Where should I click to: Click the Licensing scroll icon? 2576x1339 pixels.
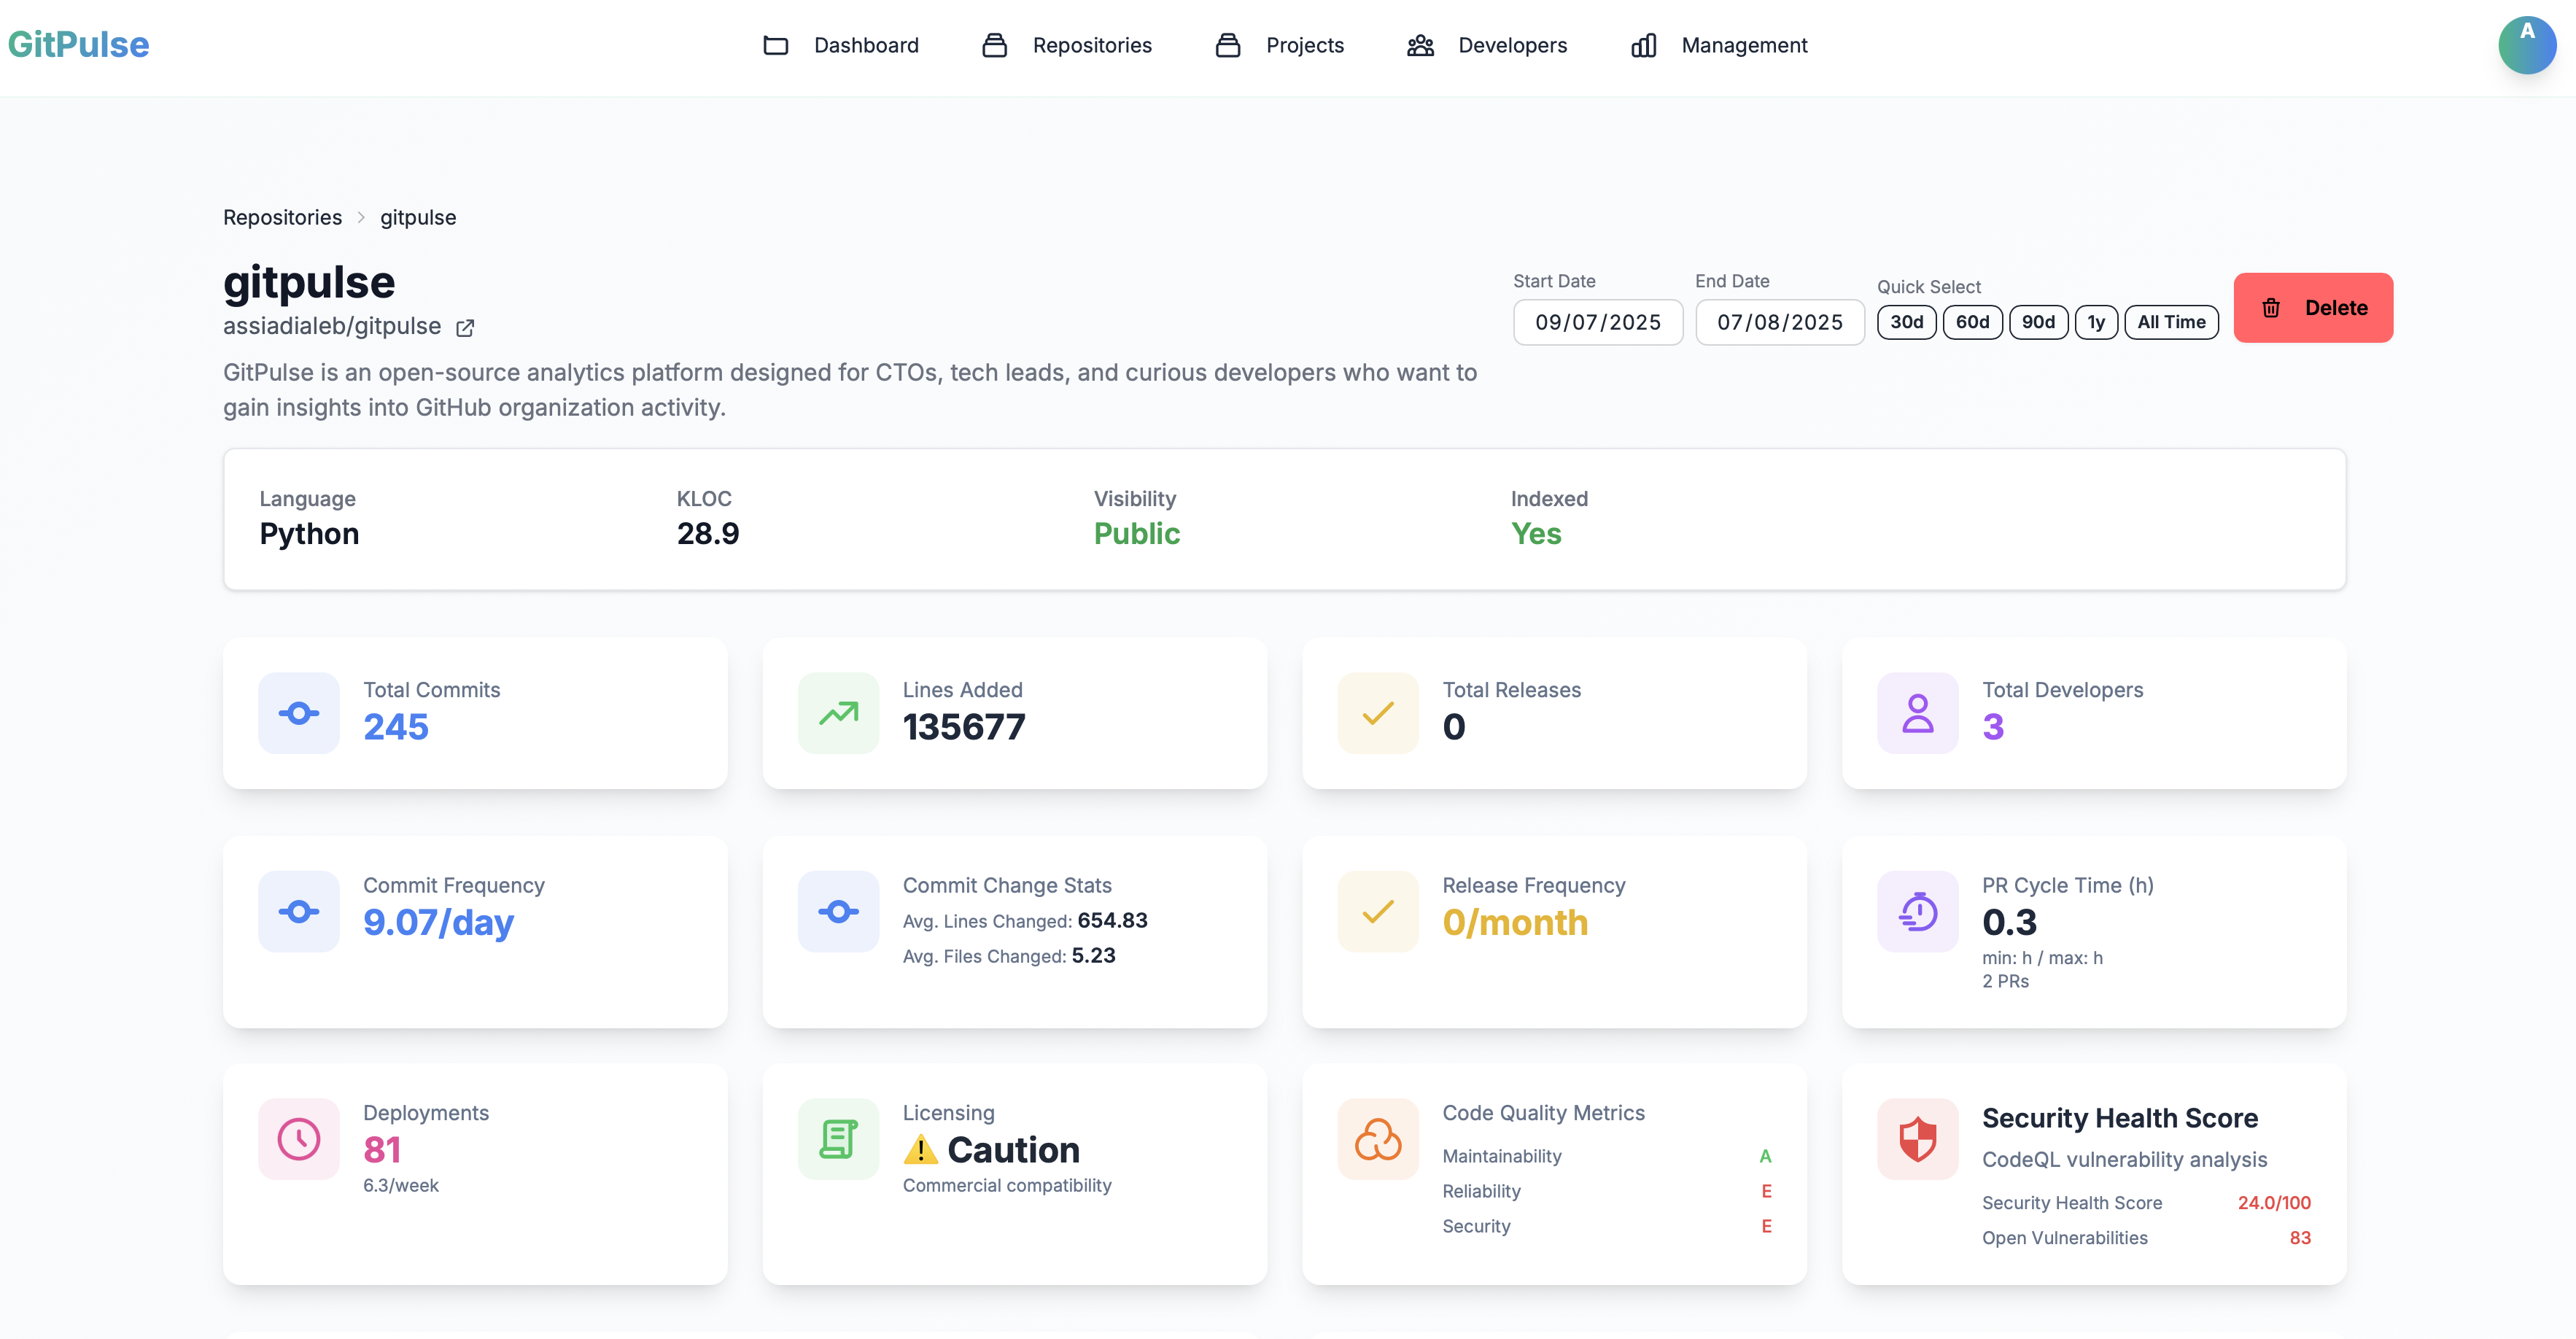(x=839, y=1139)
